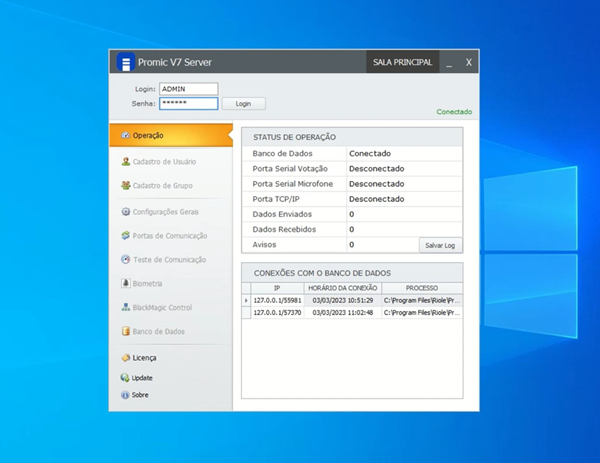The image size is (600, 463).
Task: Click the Banco de Dados cylinder icon
Action: (126, 331)
